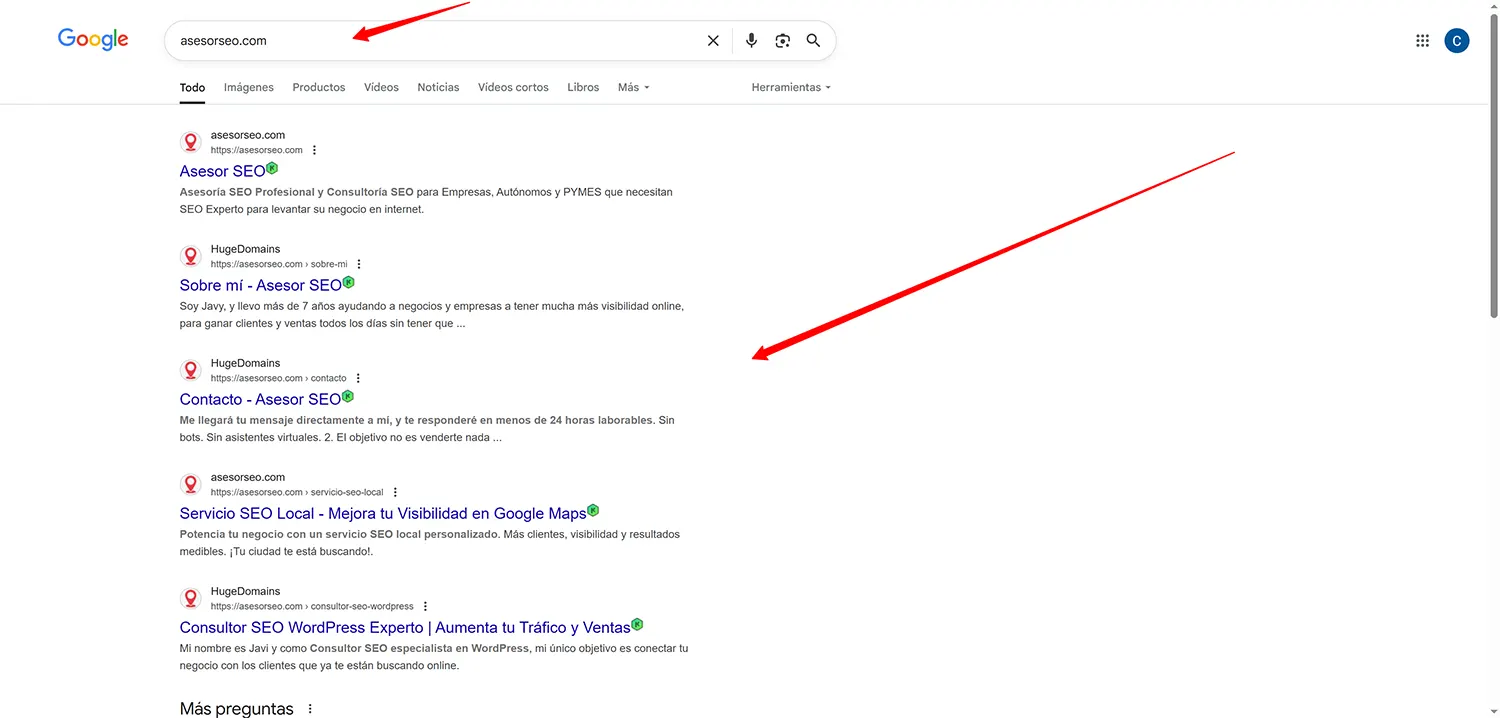This screenshot has width=1500, height=718.
Task: Select the Vídeos cortos filter
Action: coord(513,87)
